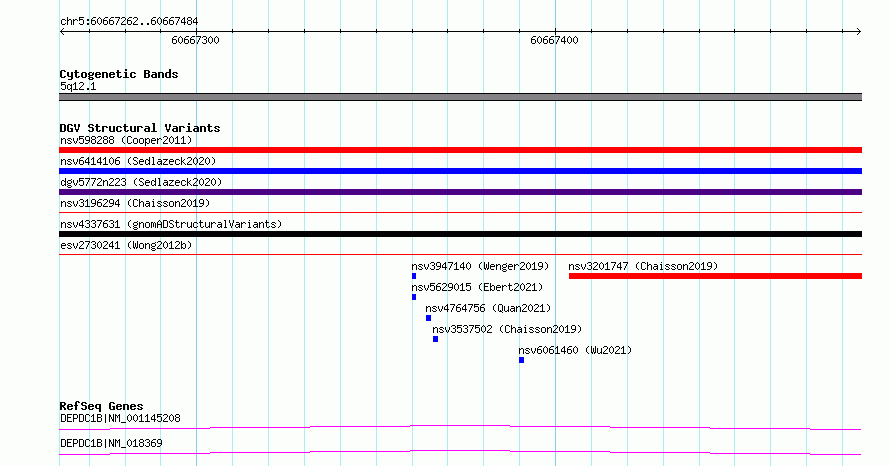Click the red nsv3201747 variant bar

tap(715, 276)
